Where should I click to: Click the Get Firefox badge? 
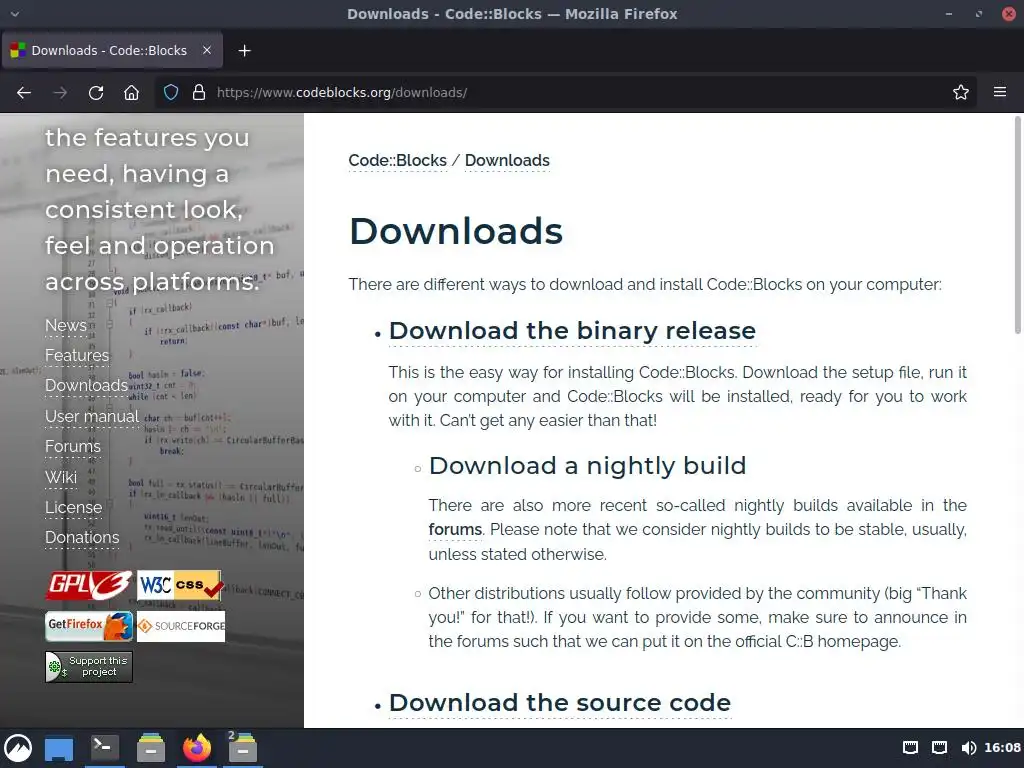click(x=89, y=626)
